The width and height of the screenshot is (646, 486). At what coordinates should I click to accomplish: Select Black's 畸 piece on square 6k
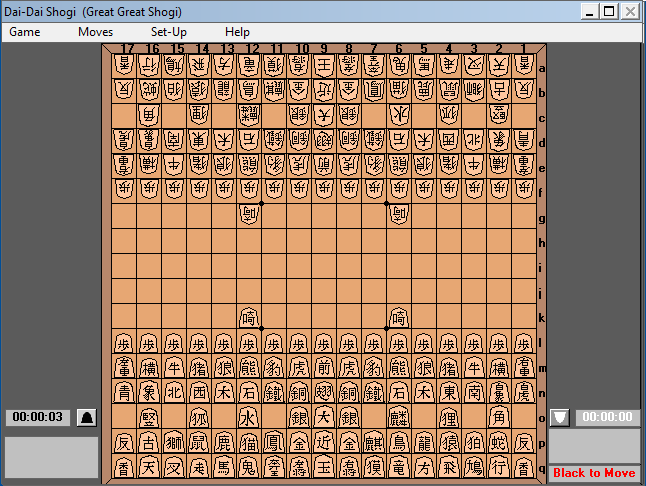point(399,317)
